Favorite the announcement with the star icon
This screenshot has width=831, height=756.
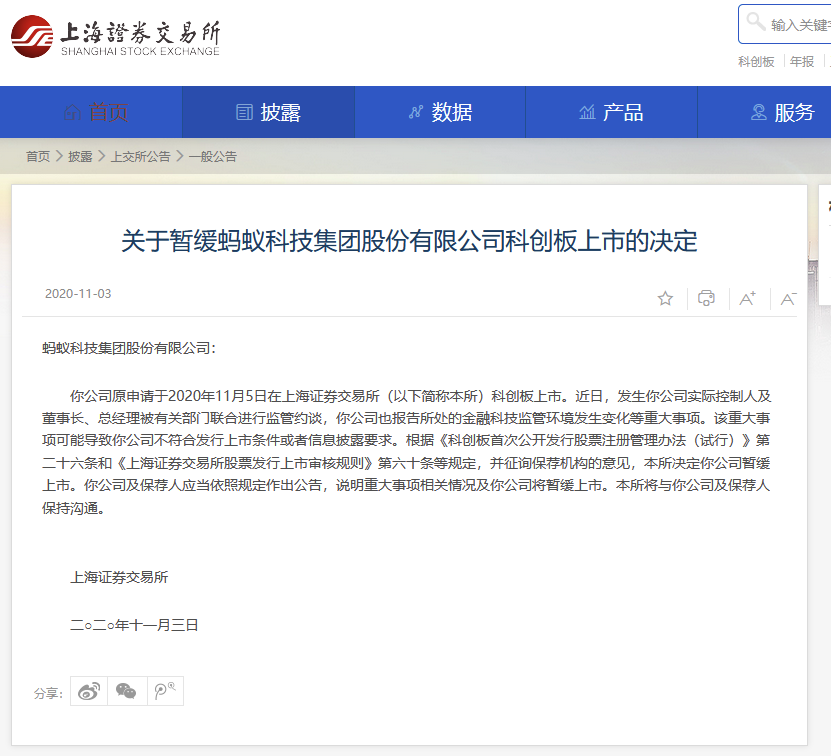point(665,298)
